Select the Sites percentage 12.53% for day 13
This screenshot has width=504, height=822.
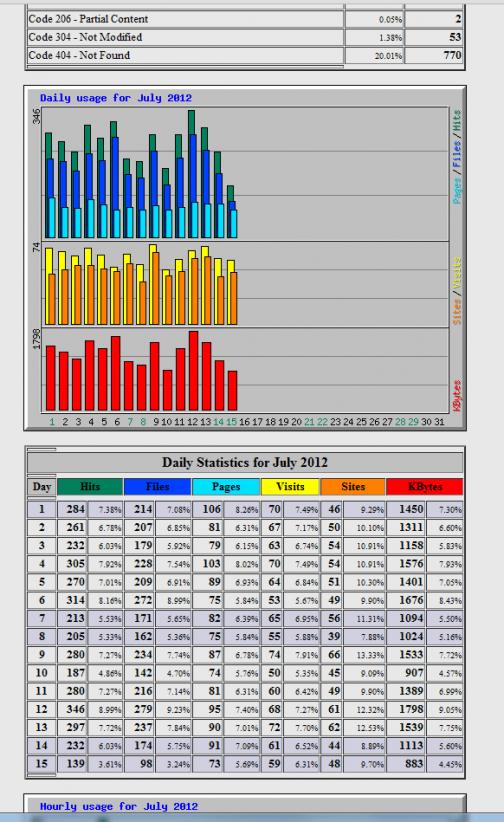[x=370, y=728]
